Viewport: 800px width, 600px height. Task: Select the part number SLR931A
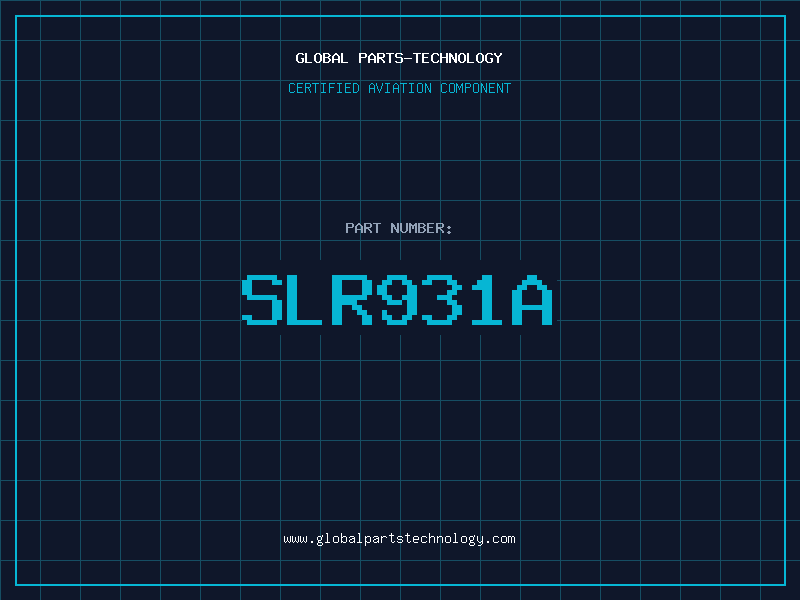click(x=397, y=300)
